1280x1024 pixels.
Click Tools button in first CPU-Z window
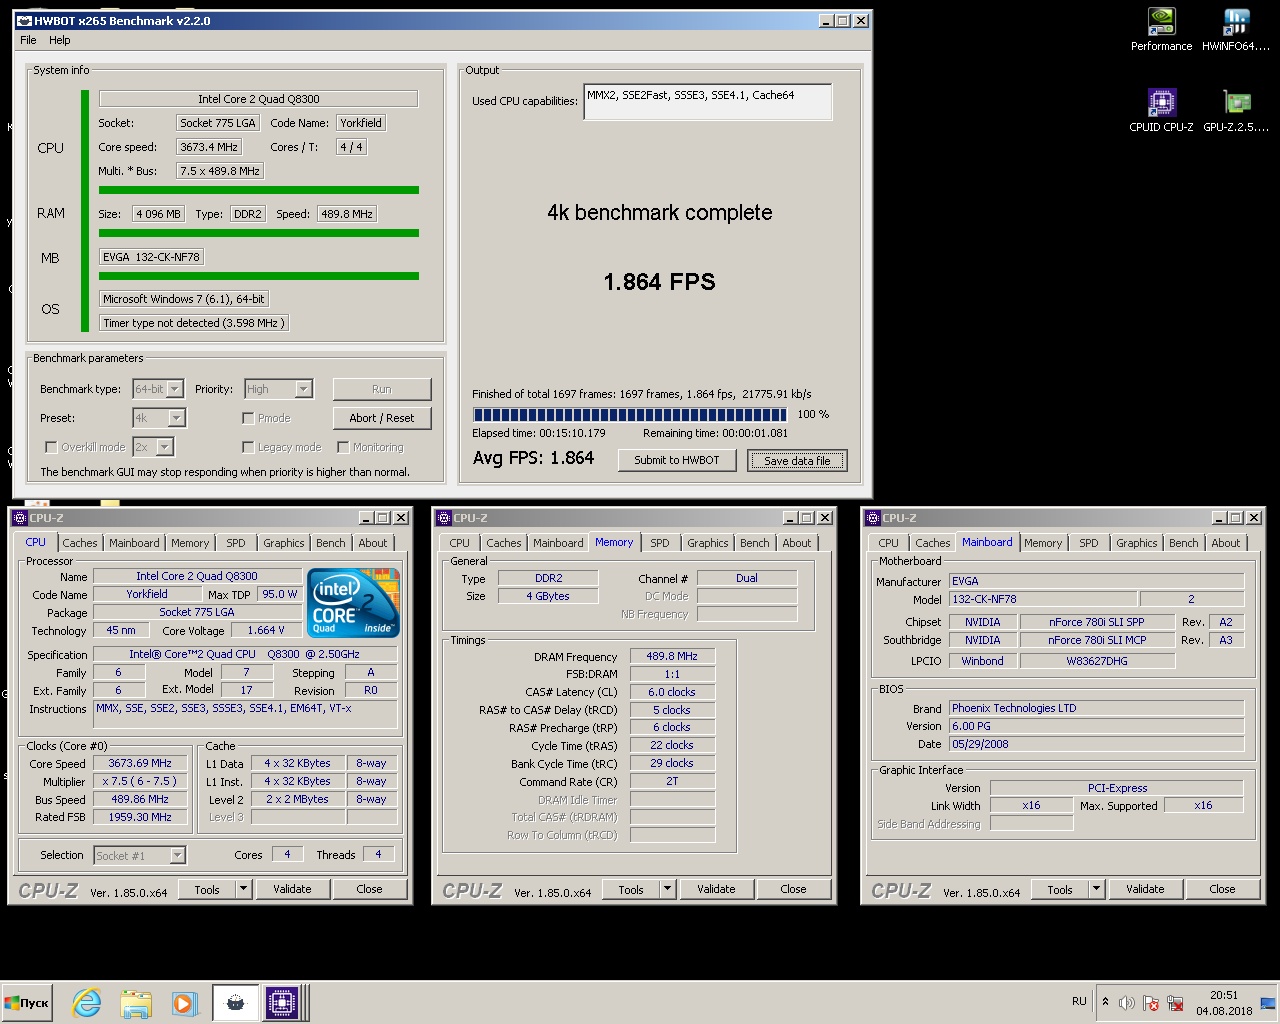(x=207, y=889)
